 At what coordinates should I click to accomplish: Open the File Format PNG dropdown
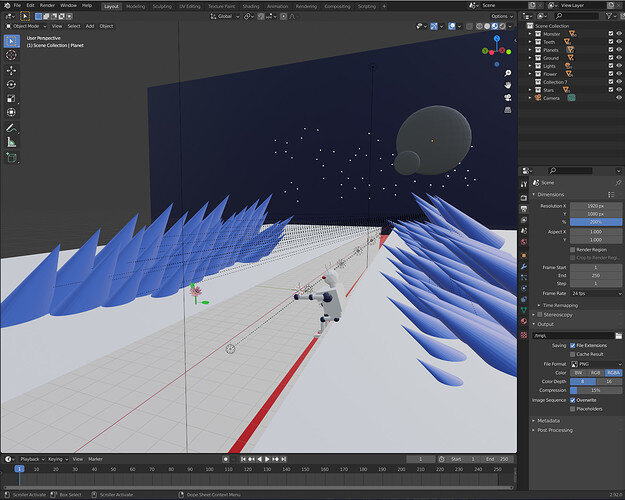tap(596, 364)
